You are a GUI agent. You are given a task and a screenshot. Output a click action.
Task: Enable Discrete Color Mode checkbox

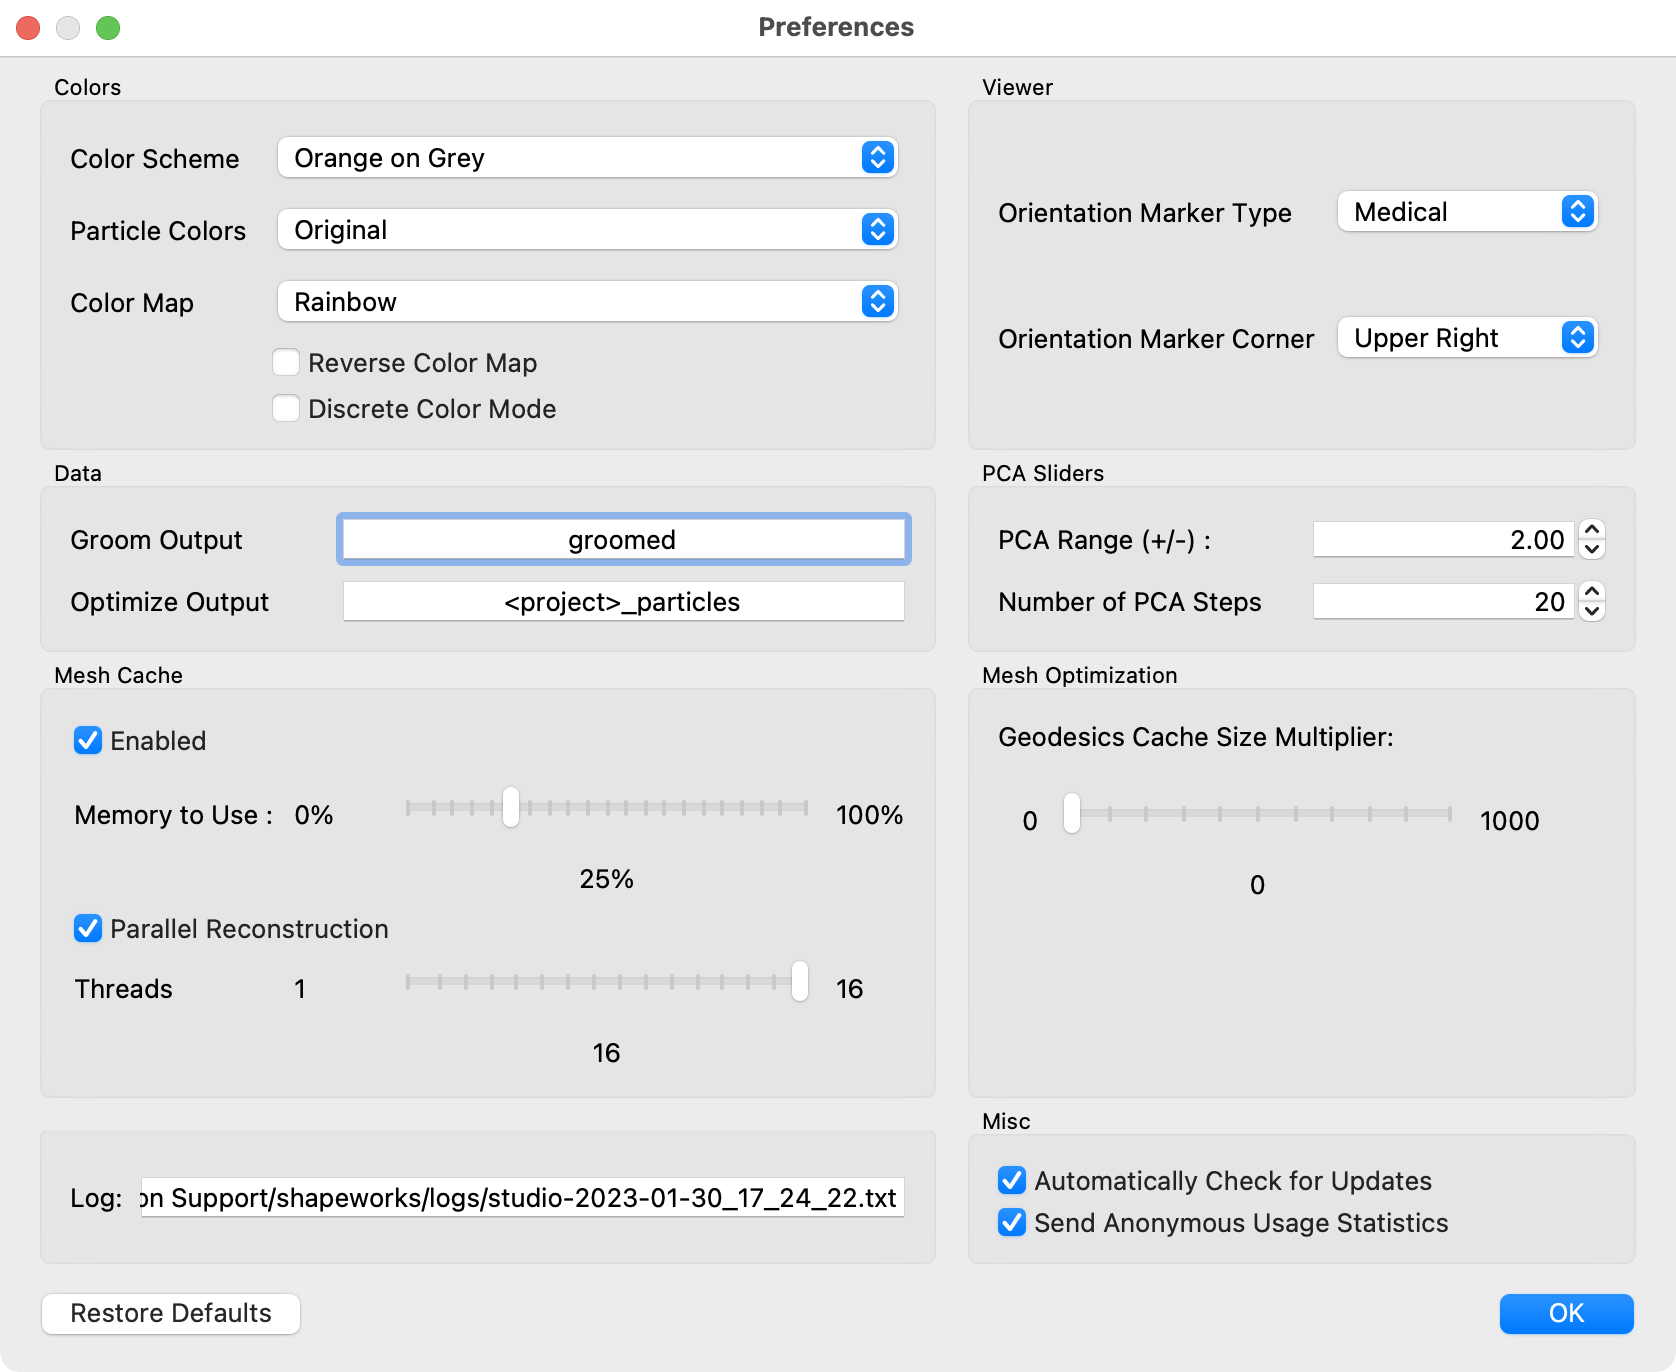(286, 408)
